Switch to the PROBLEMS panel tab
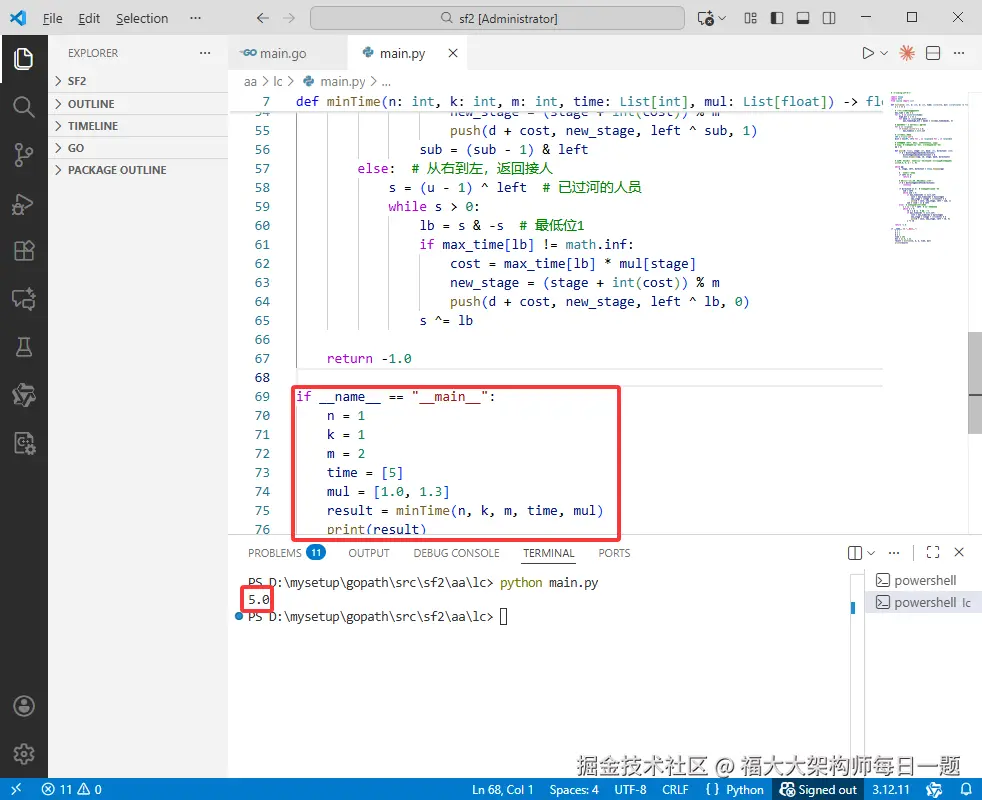 coord(286,553)
